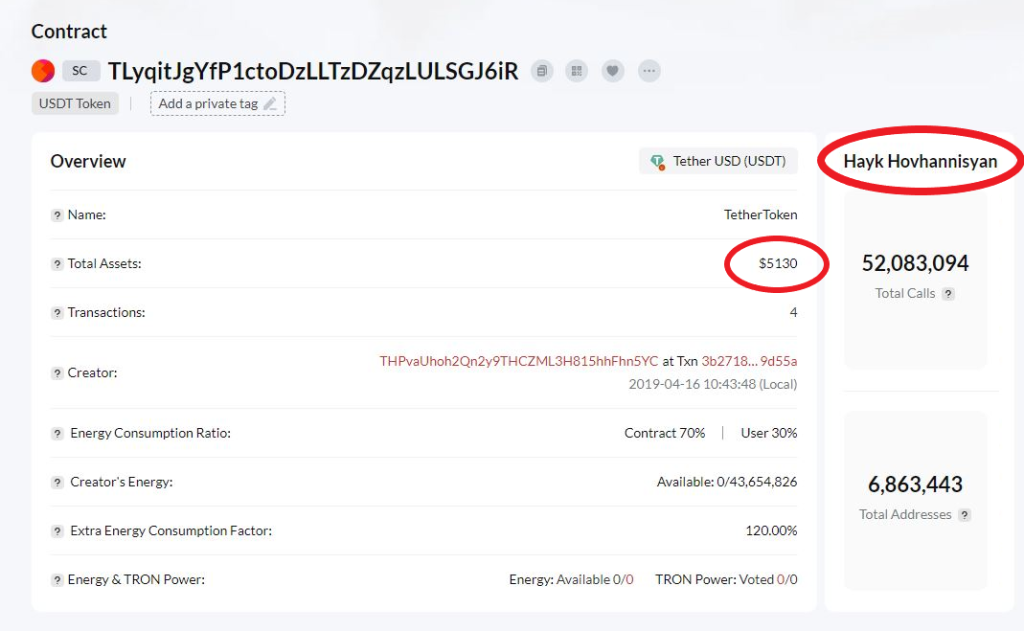Click TRON Power: Voted 0/0 value
This screenshot has width=1024, height=631.
coord(726,579)
